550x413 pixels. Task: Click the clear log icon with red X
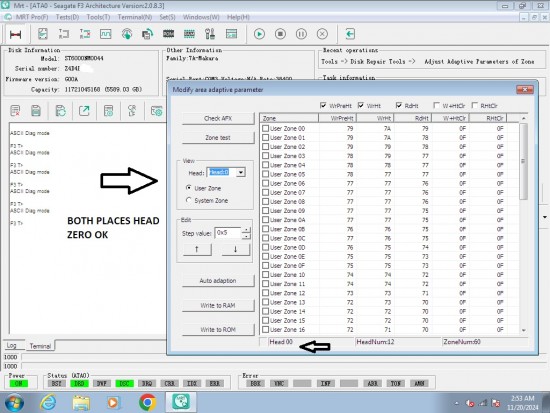[x=15, y=111]
